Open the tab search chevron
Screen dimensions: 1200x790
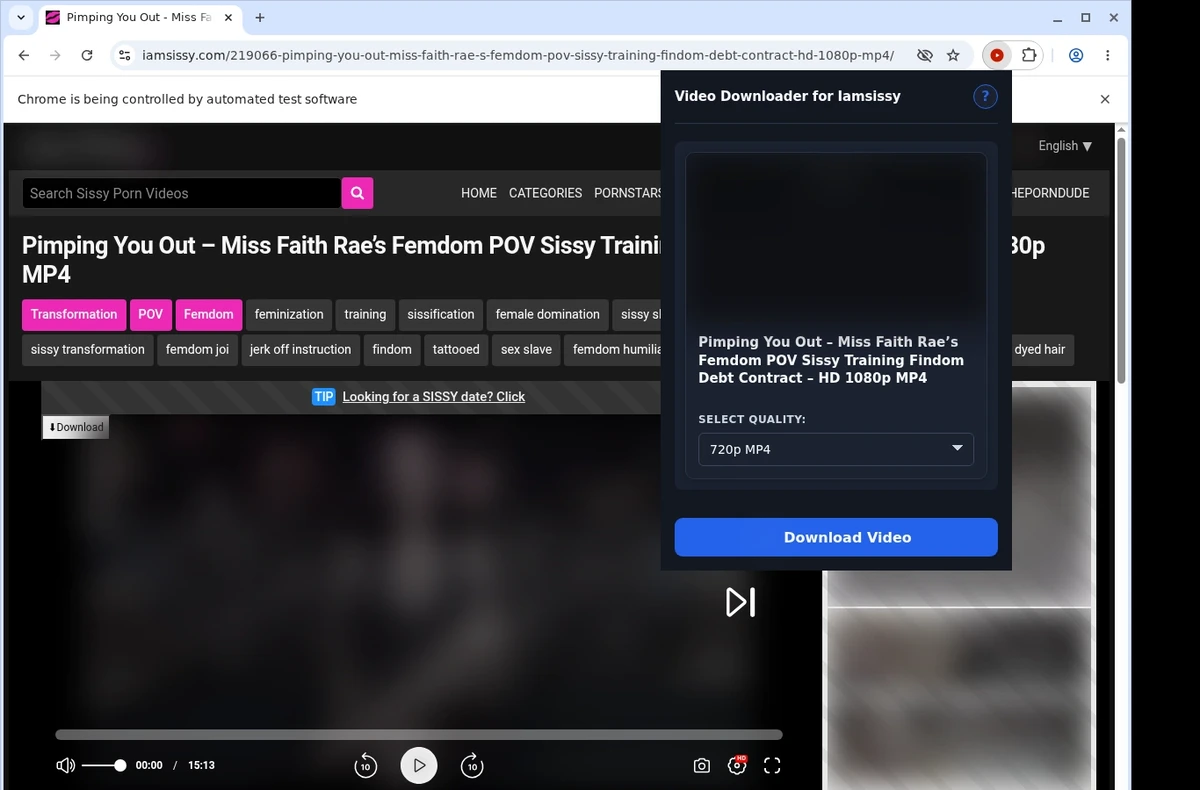pos(21,17)
